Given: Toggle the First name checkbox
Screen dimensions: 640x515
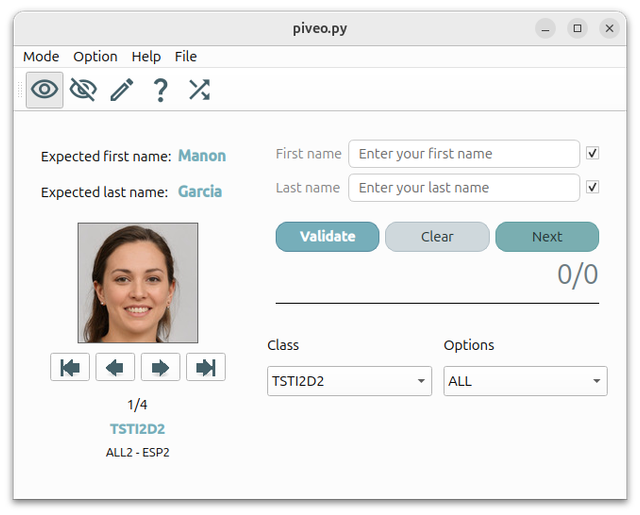Looking at the screenshot, I should click(592, 154).
